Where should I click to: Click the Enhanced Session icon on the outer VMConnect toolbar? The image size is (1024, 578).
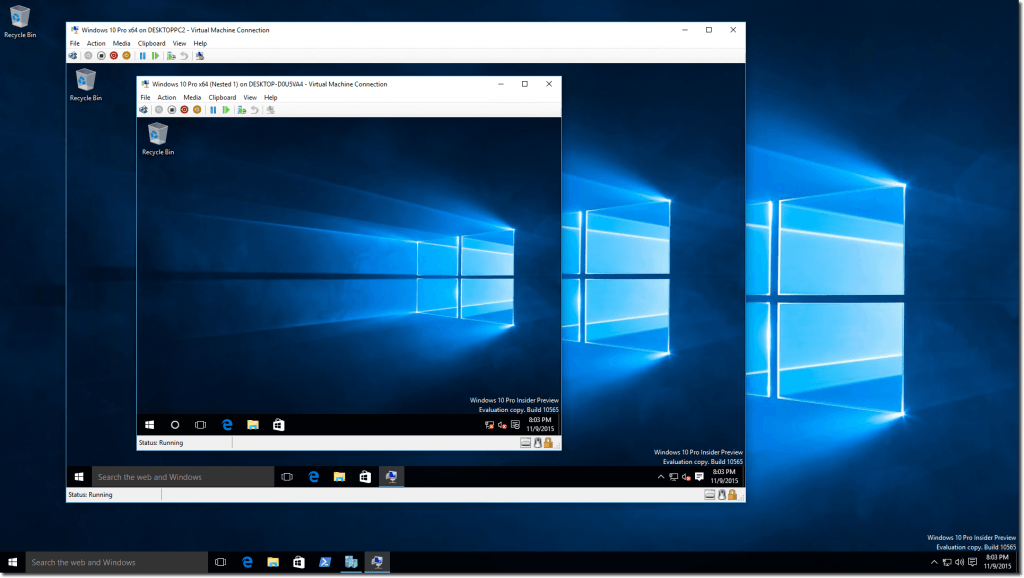(200, 56)
